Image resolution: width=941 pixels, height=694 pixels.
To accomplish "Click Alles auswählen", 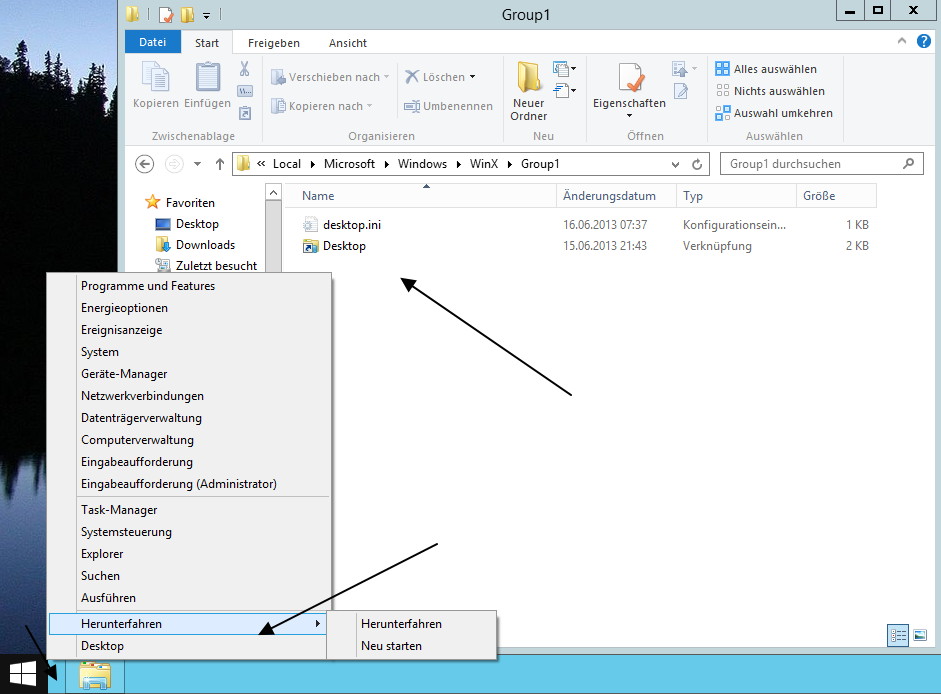I will (x=766, y=69).
